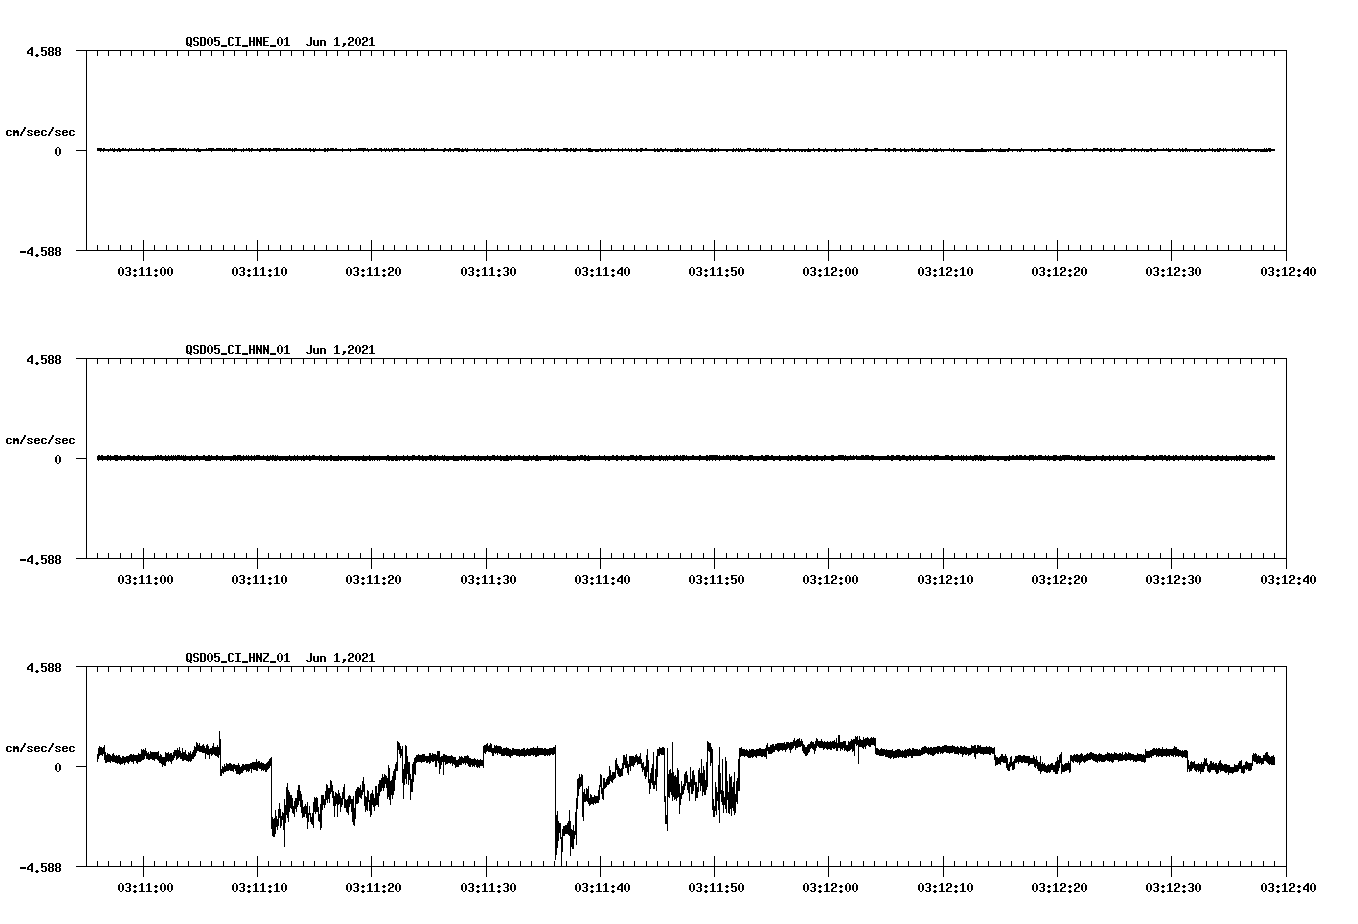The image size is (1358, 924).
Task: Click 03:12:00 time label under HNZ plot
Action: point(831,887)
